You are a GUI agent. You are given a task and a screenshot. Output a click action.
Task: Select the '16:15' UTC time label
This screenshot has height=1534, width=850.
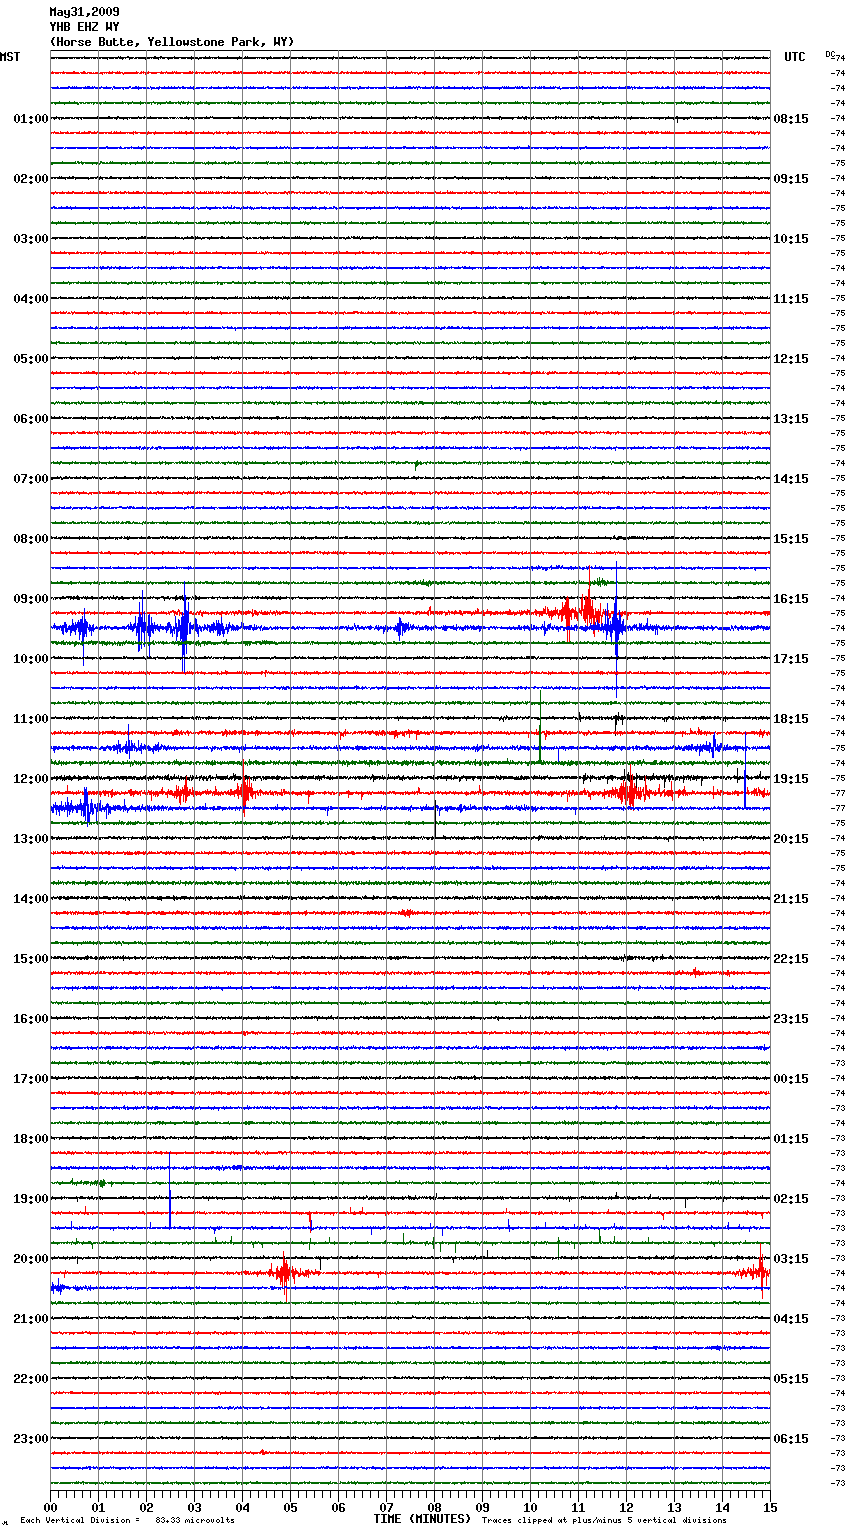tap(791, 599)
